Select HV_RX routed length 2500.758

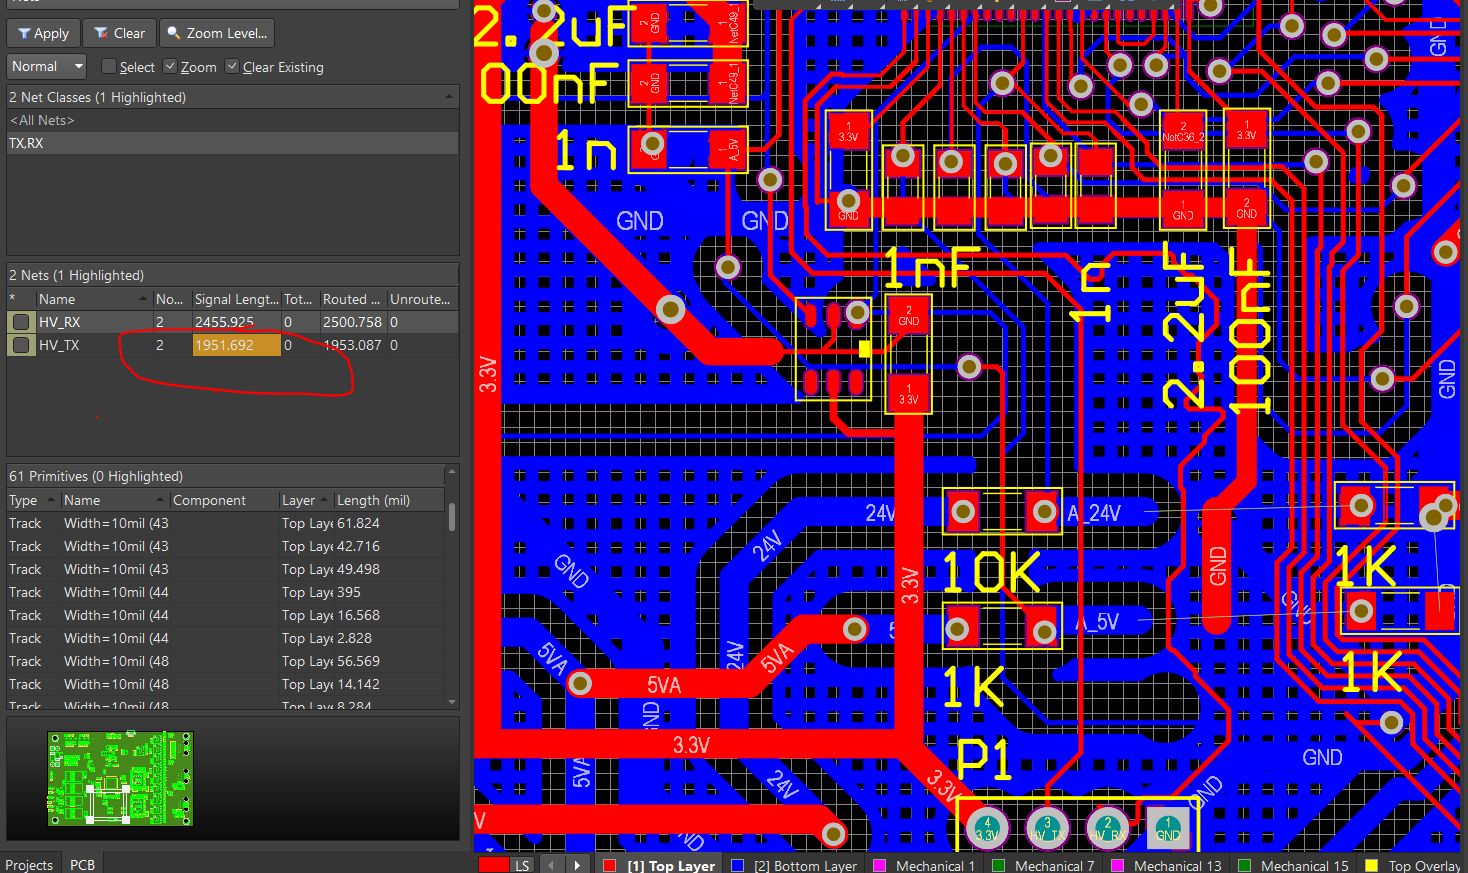352,322
